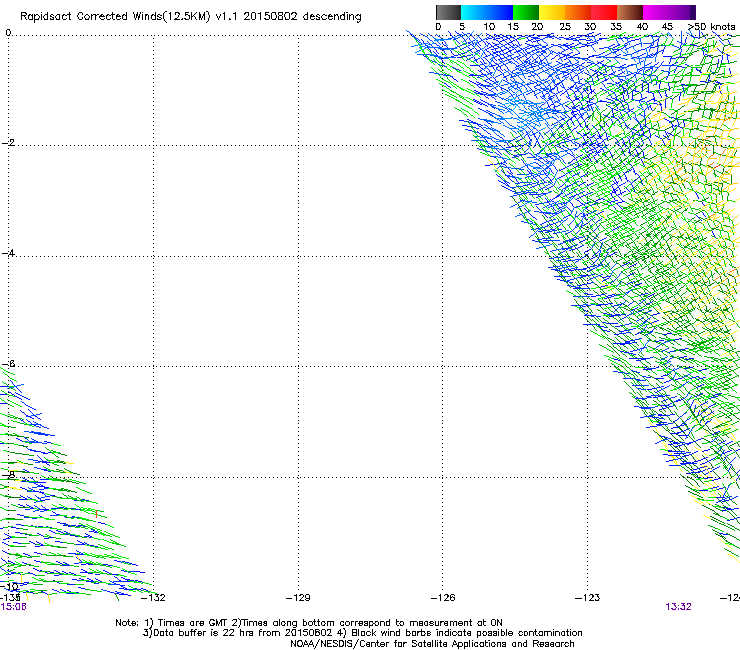Click the longitude label '-123' on bottom axis
740x650 pixels.
point(588,598)
